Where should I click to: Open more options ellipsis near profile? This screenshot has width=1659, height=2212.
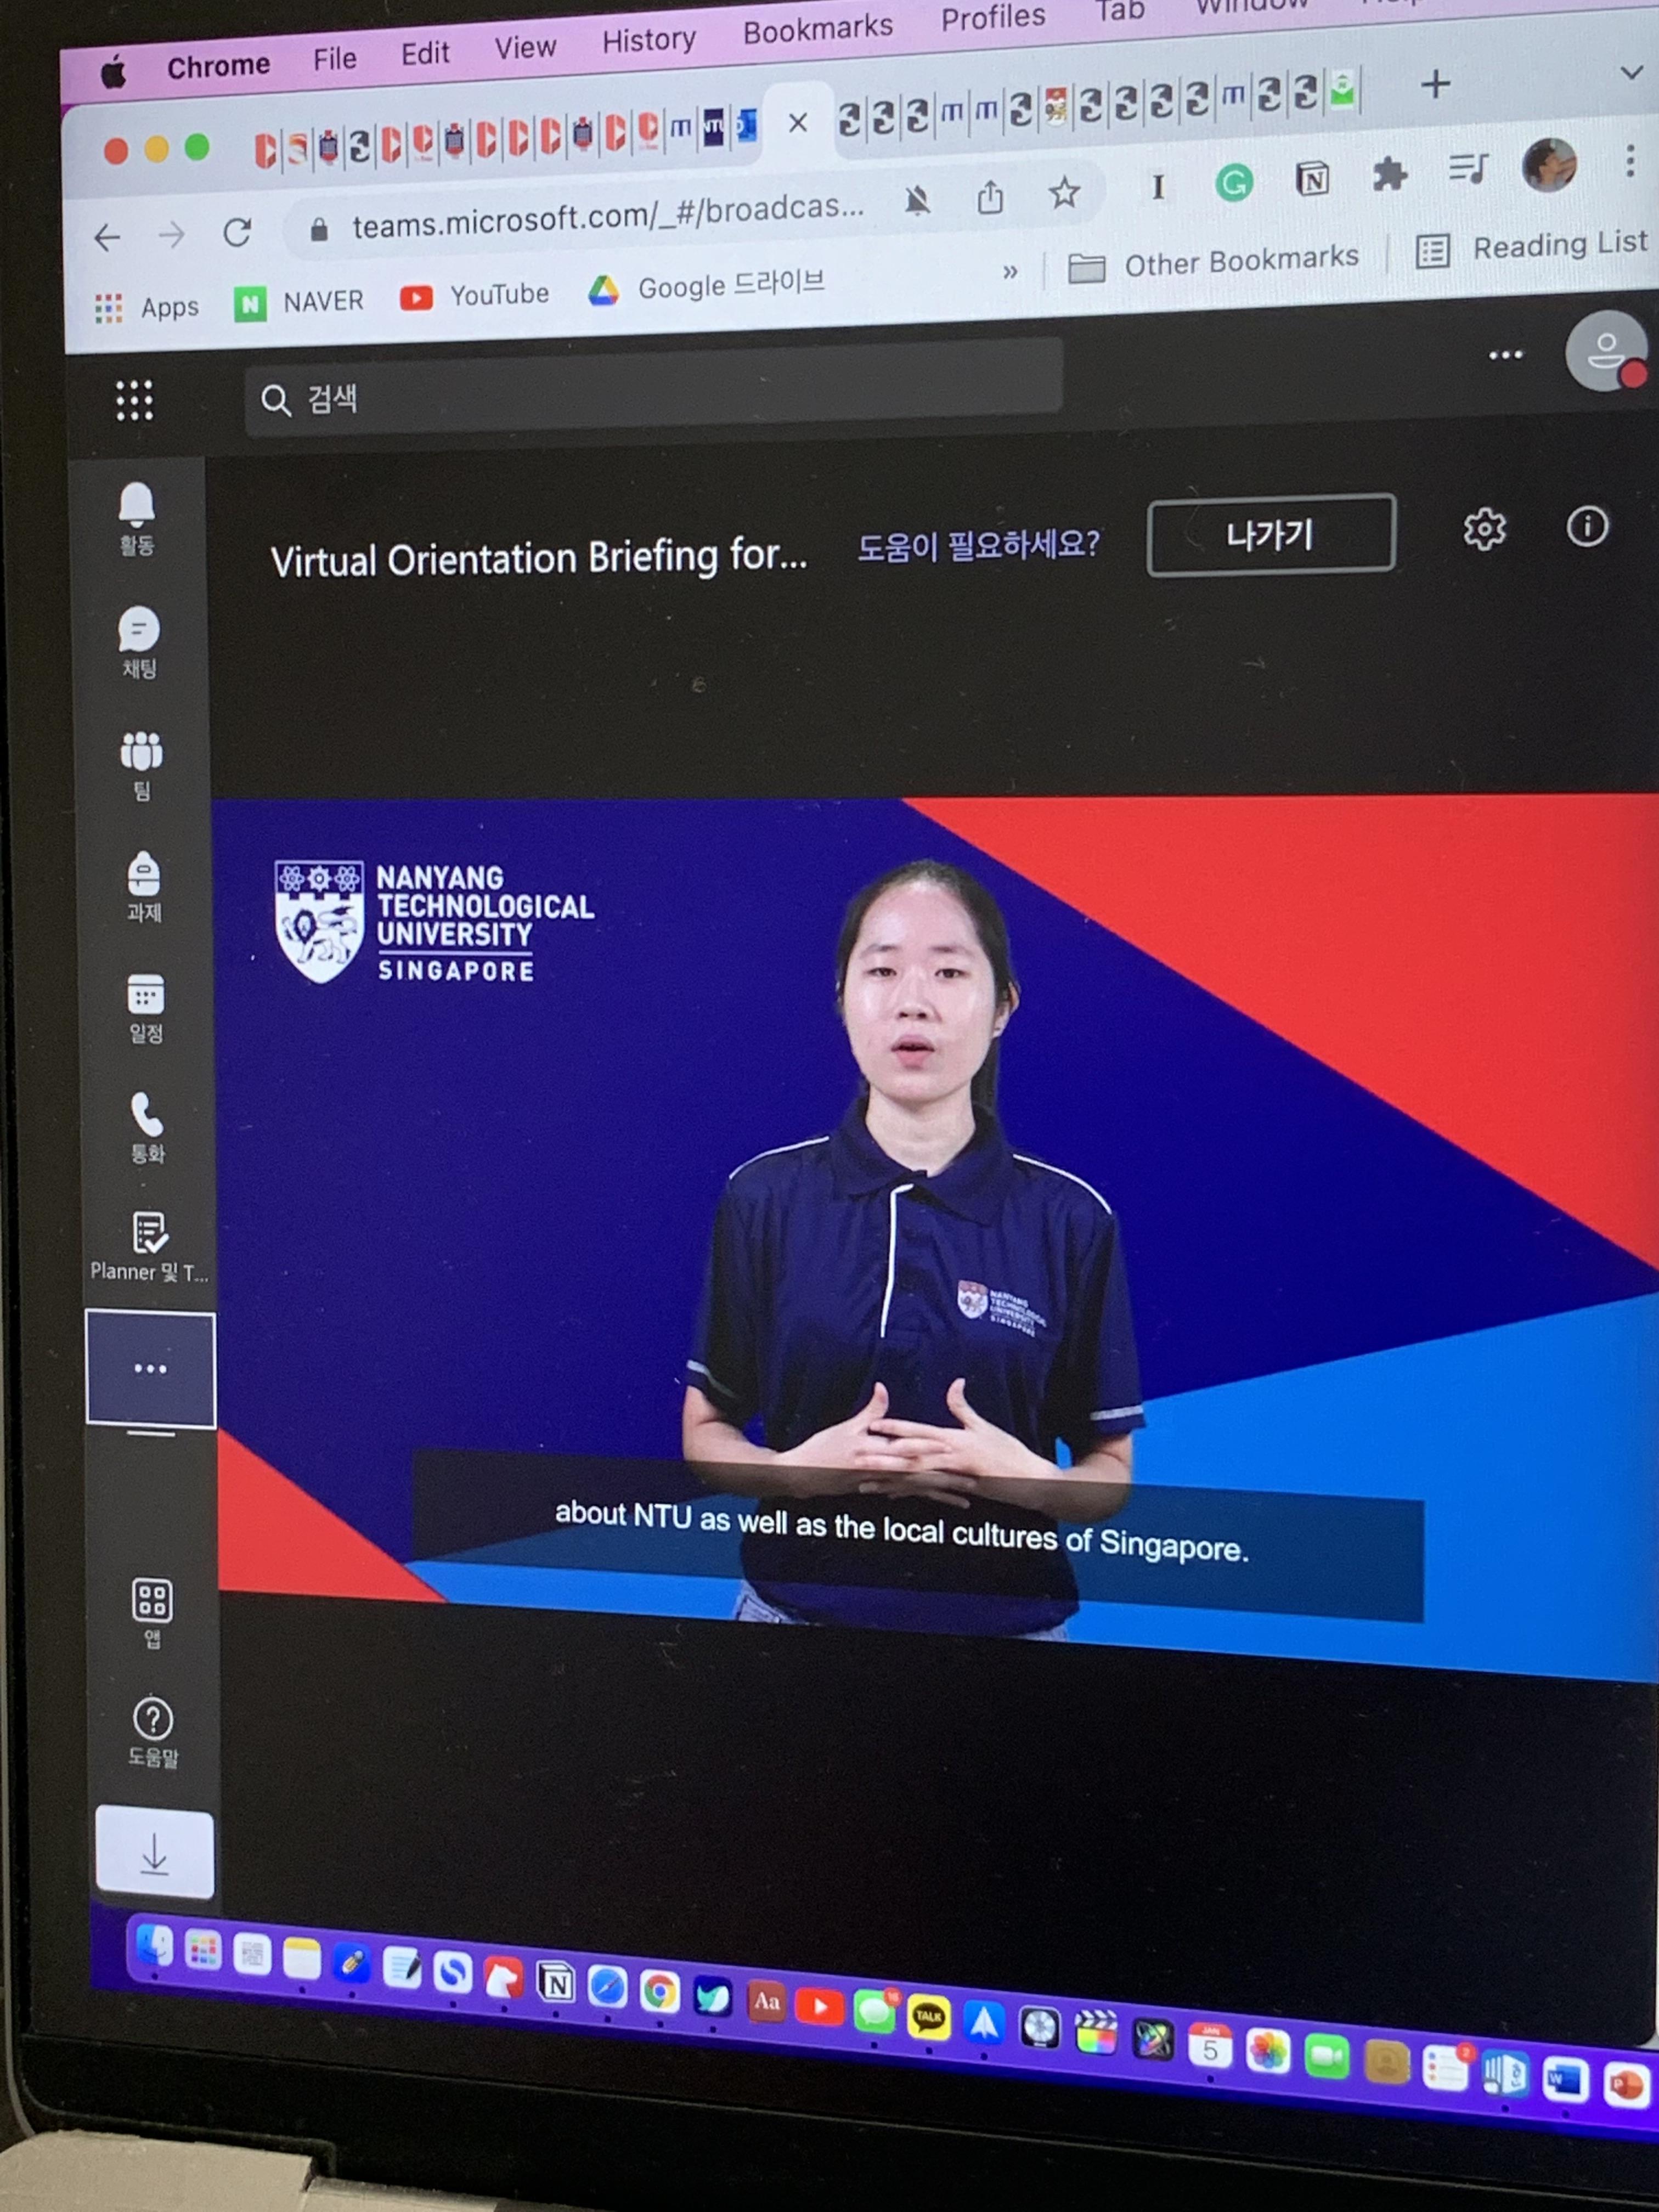point(1505,355)
